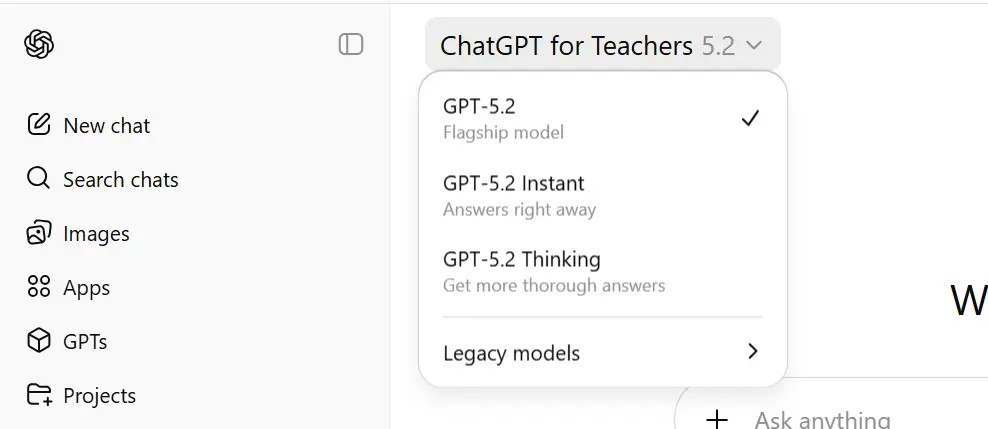Select the GPT-5.2 Flagship model option
The width and height of the screenshot is (988, 429).
coord(603,118)
